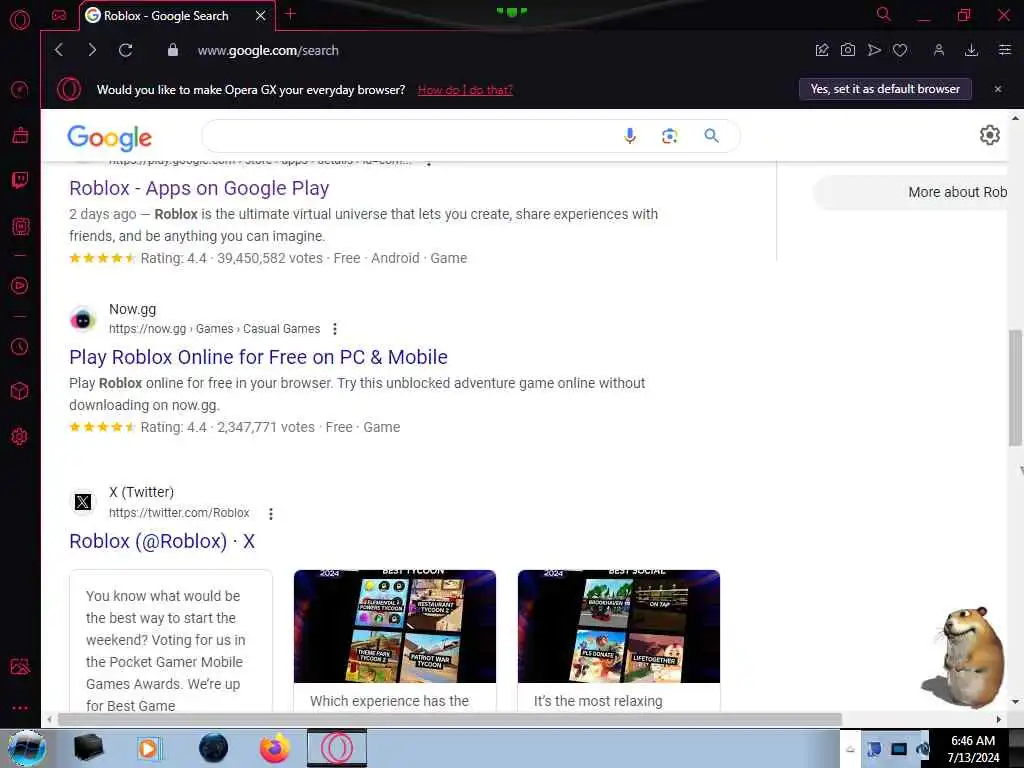Open 'Roblox - Apps on Google Play' result
Screen dimensions: 1024x768
tap(199, 188)
